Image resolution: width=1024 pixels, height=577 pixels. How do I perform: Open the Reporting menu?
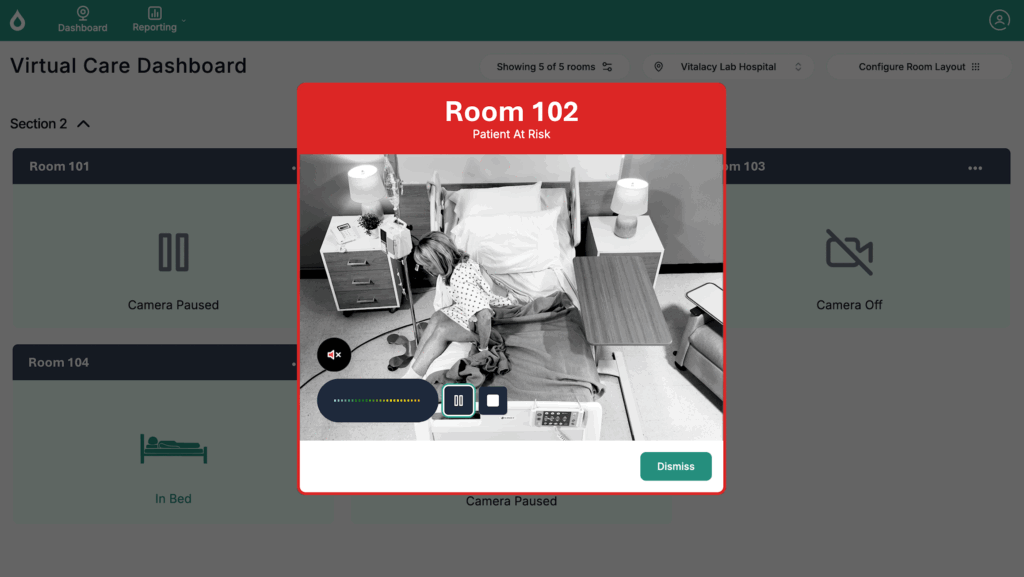[155, 20]
